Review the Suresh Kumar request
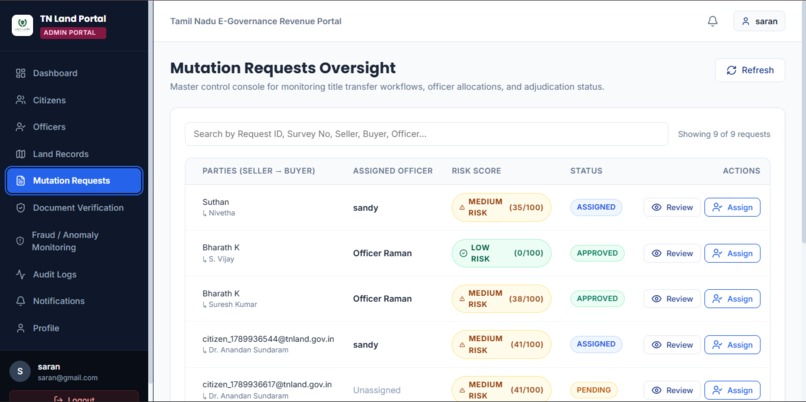This screenshot has width=806, height=402. click(x=672, y=299)
